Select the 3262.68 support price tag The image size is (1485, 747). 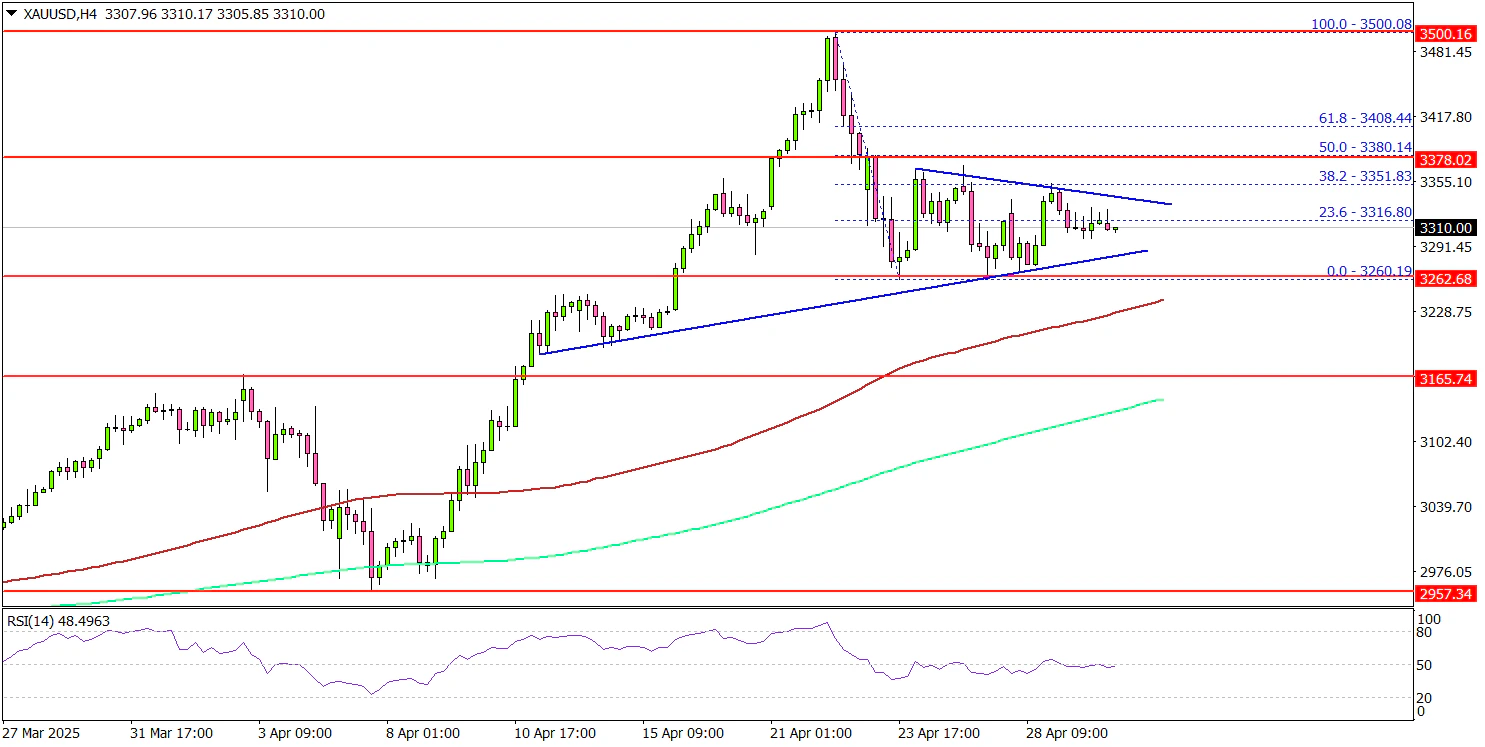[x=1446, y=279]
